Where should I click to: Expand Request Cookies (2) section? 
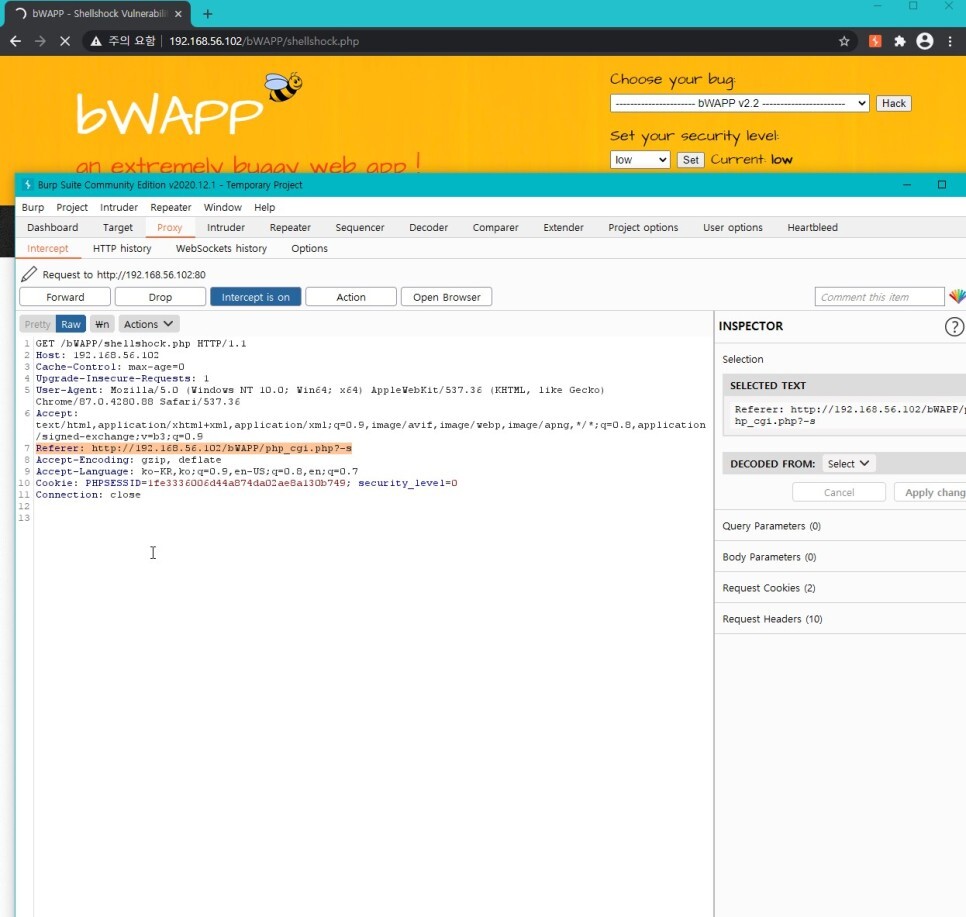click(840, 588)
